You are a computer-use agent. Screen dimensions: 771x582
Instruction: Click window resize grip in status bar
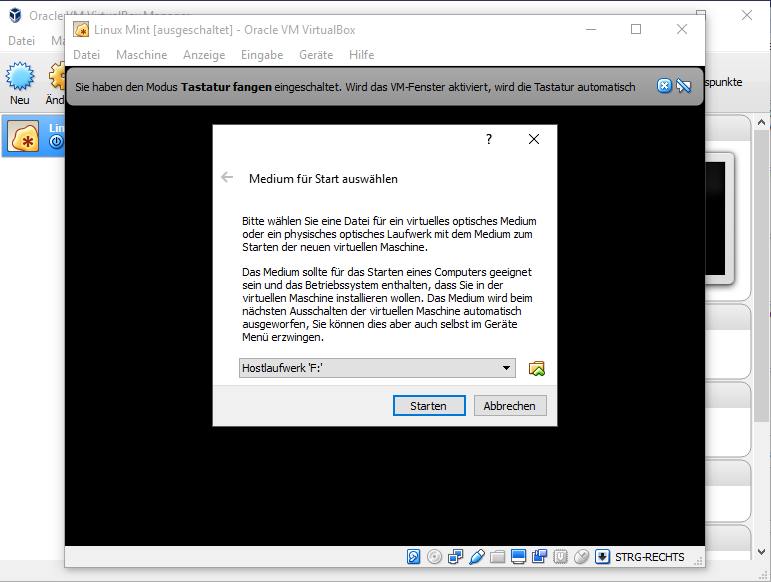click(x=698, y=560)
